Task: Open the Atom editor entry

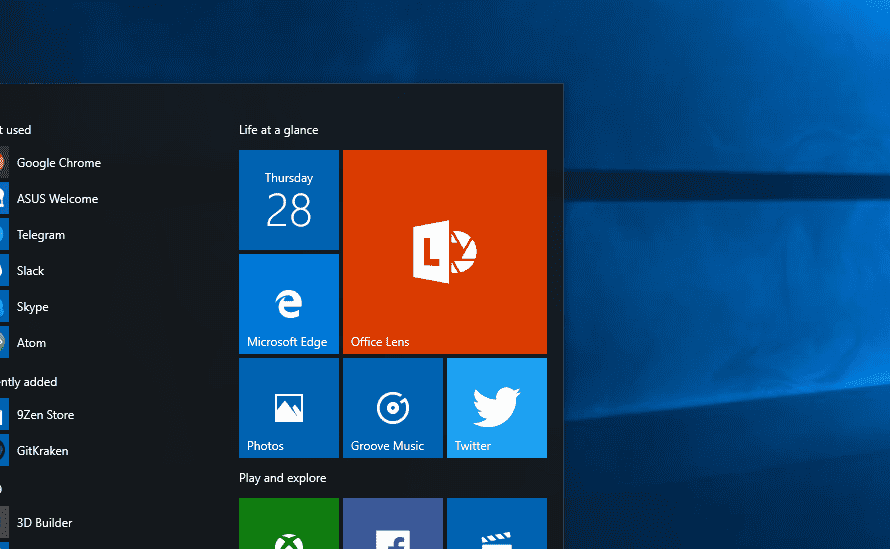Action: click(x=31, y=343)
